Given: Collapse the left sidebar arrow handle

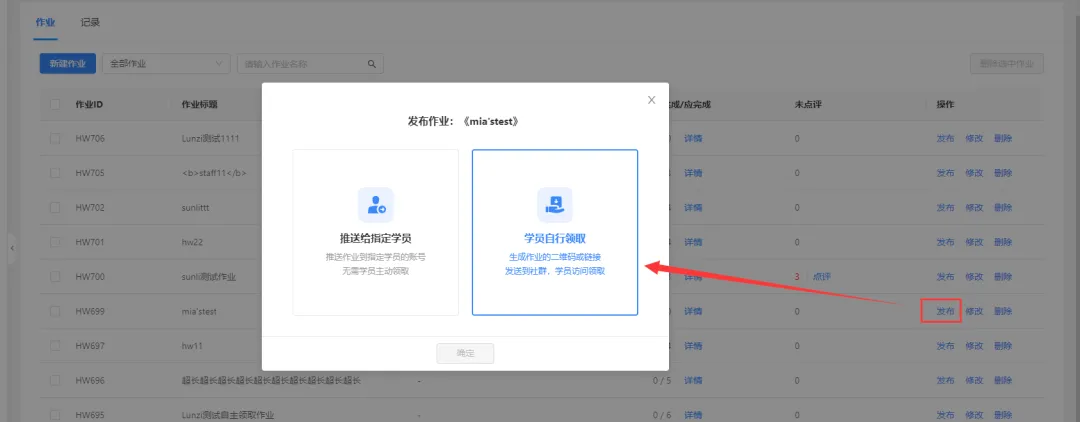Looking at the screenshot, I should click(x=12, y=247).
